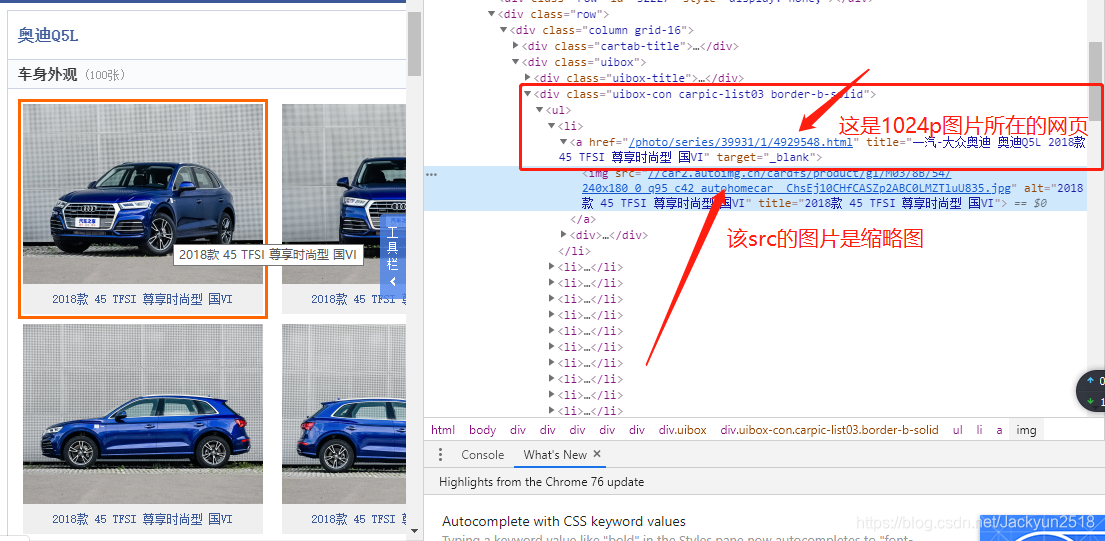Select the What's New drawer tab

point(555,454)
